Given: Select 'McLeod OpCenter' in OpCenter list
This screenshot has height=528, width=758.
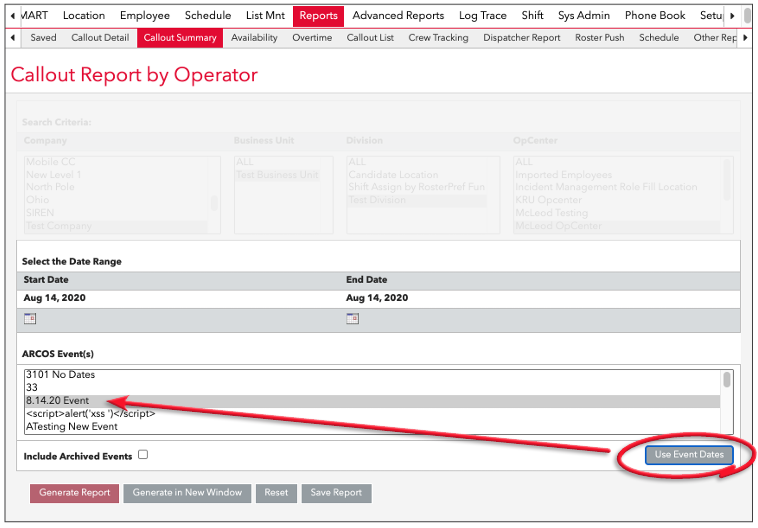Looking at the screenshot, I should [617, 226].
